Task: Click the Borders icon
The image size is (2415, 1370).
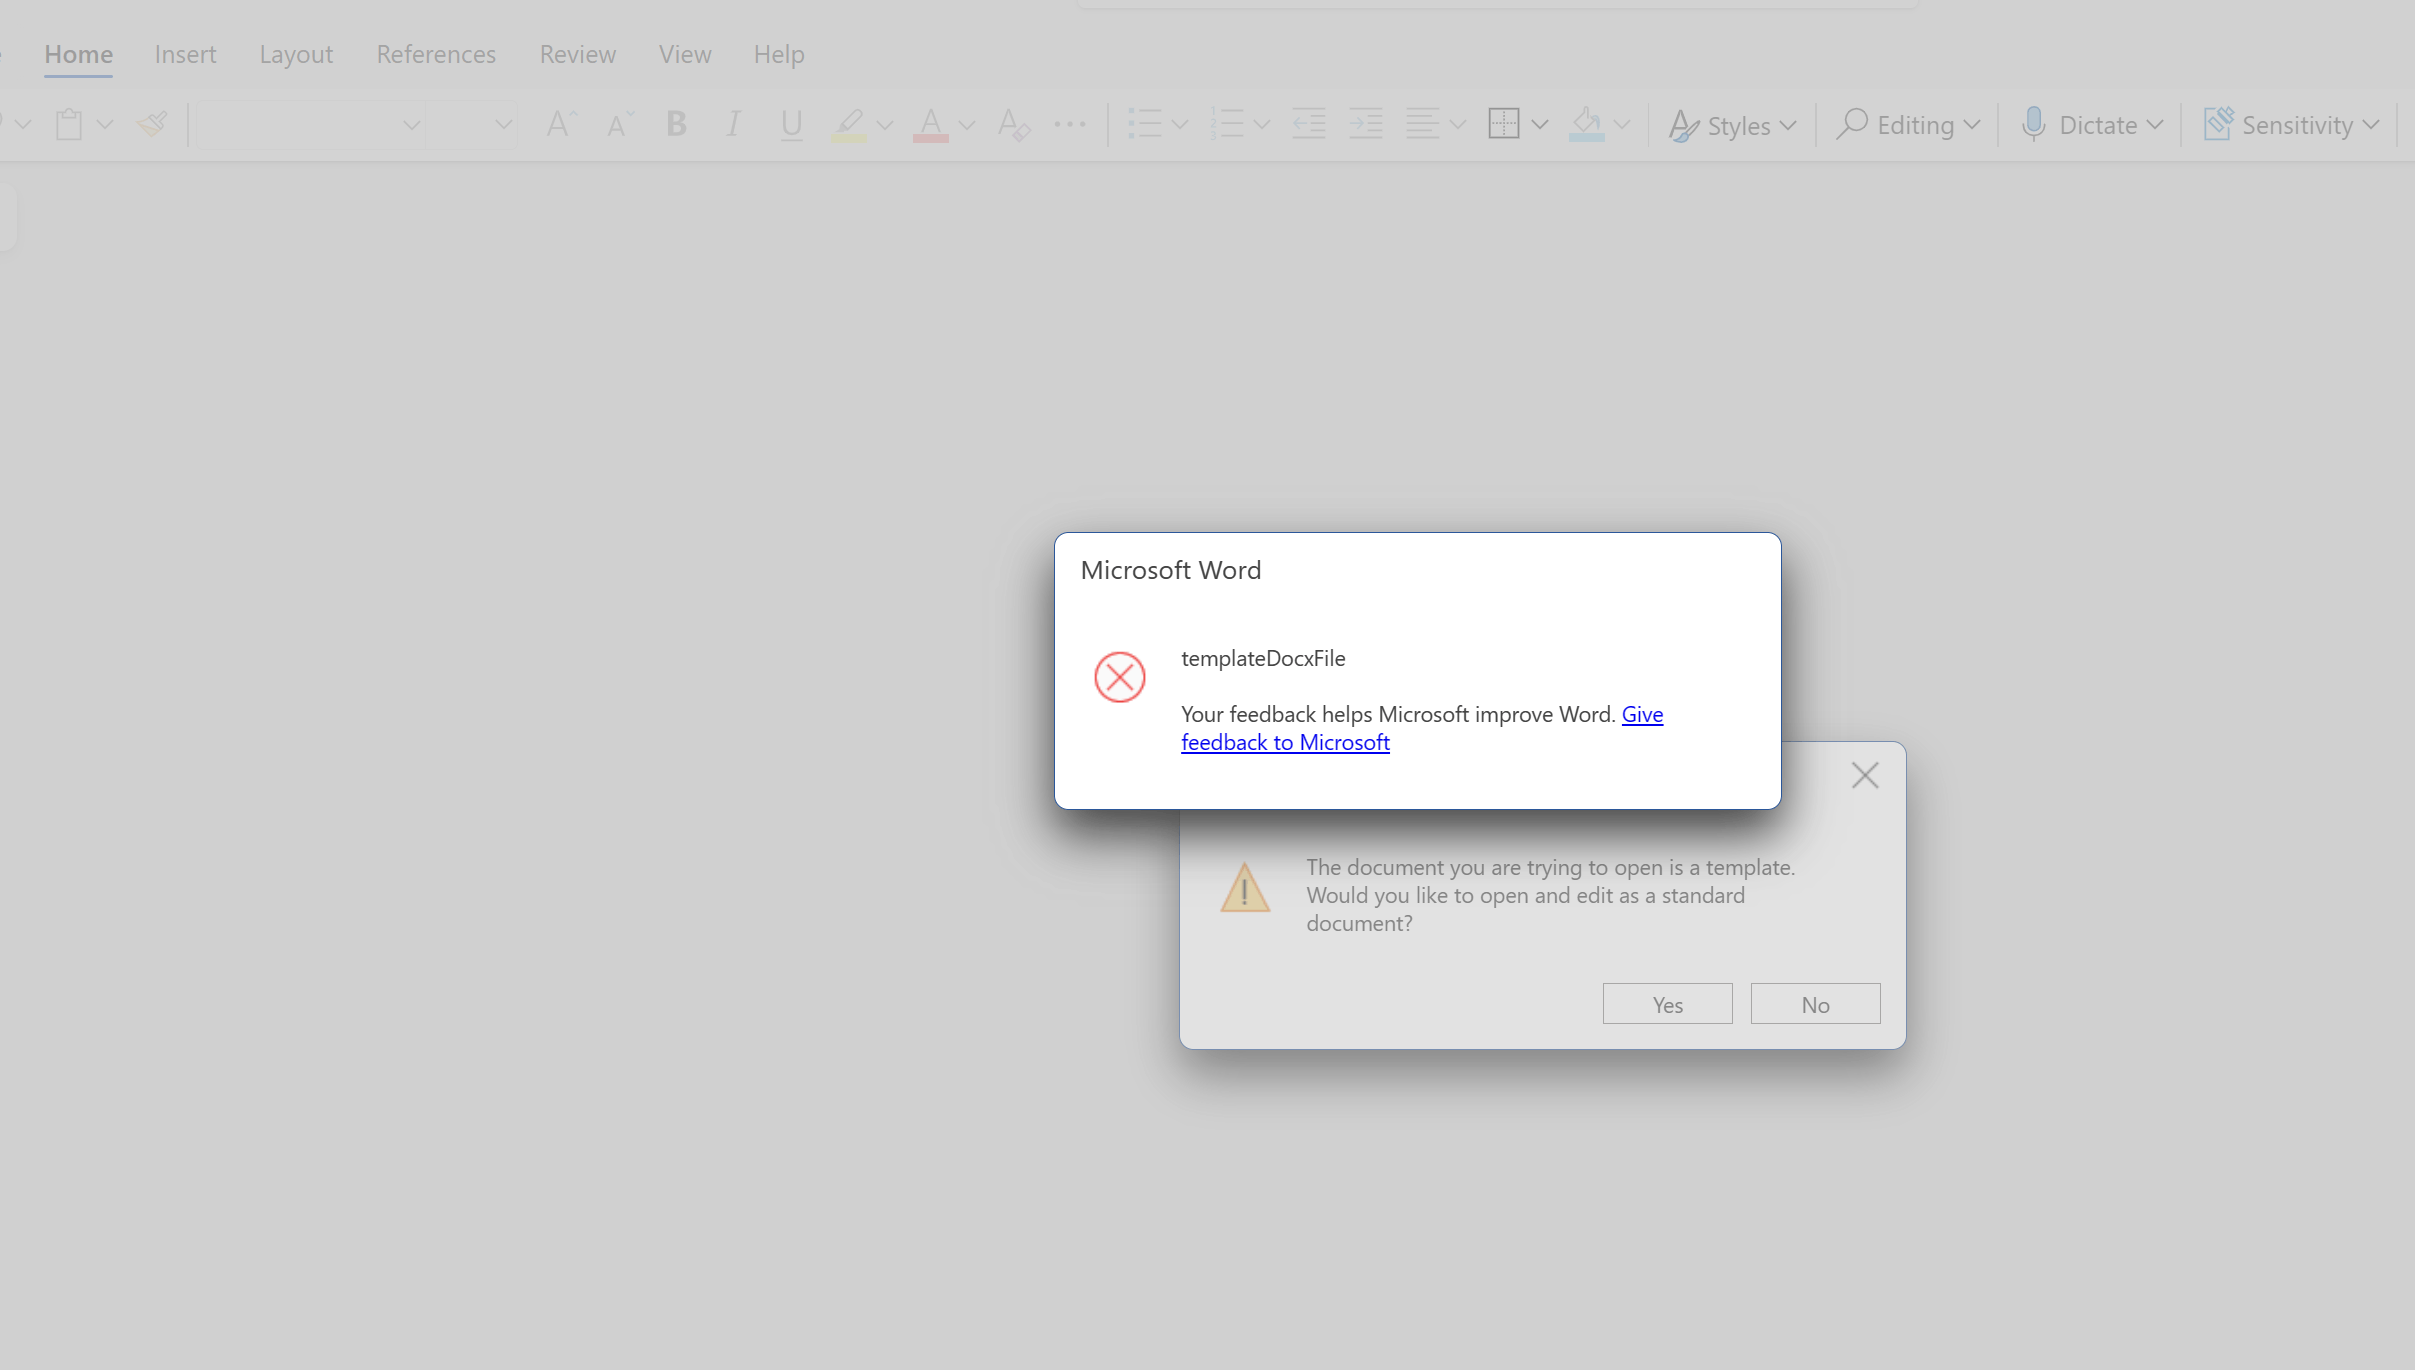Action: [1503, 125]
